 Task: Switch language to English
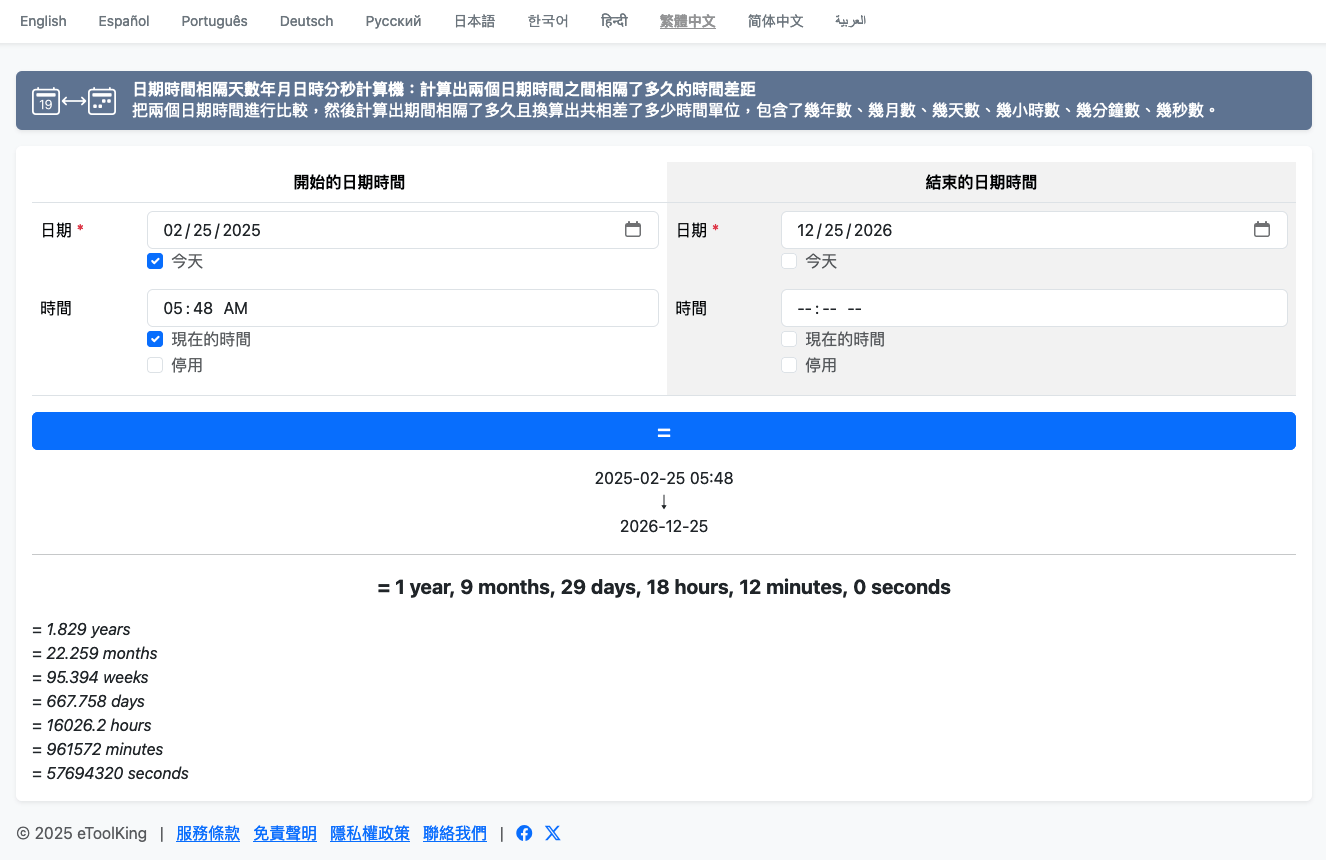43,21
